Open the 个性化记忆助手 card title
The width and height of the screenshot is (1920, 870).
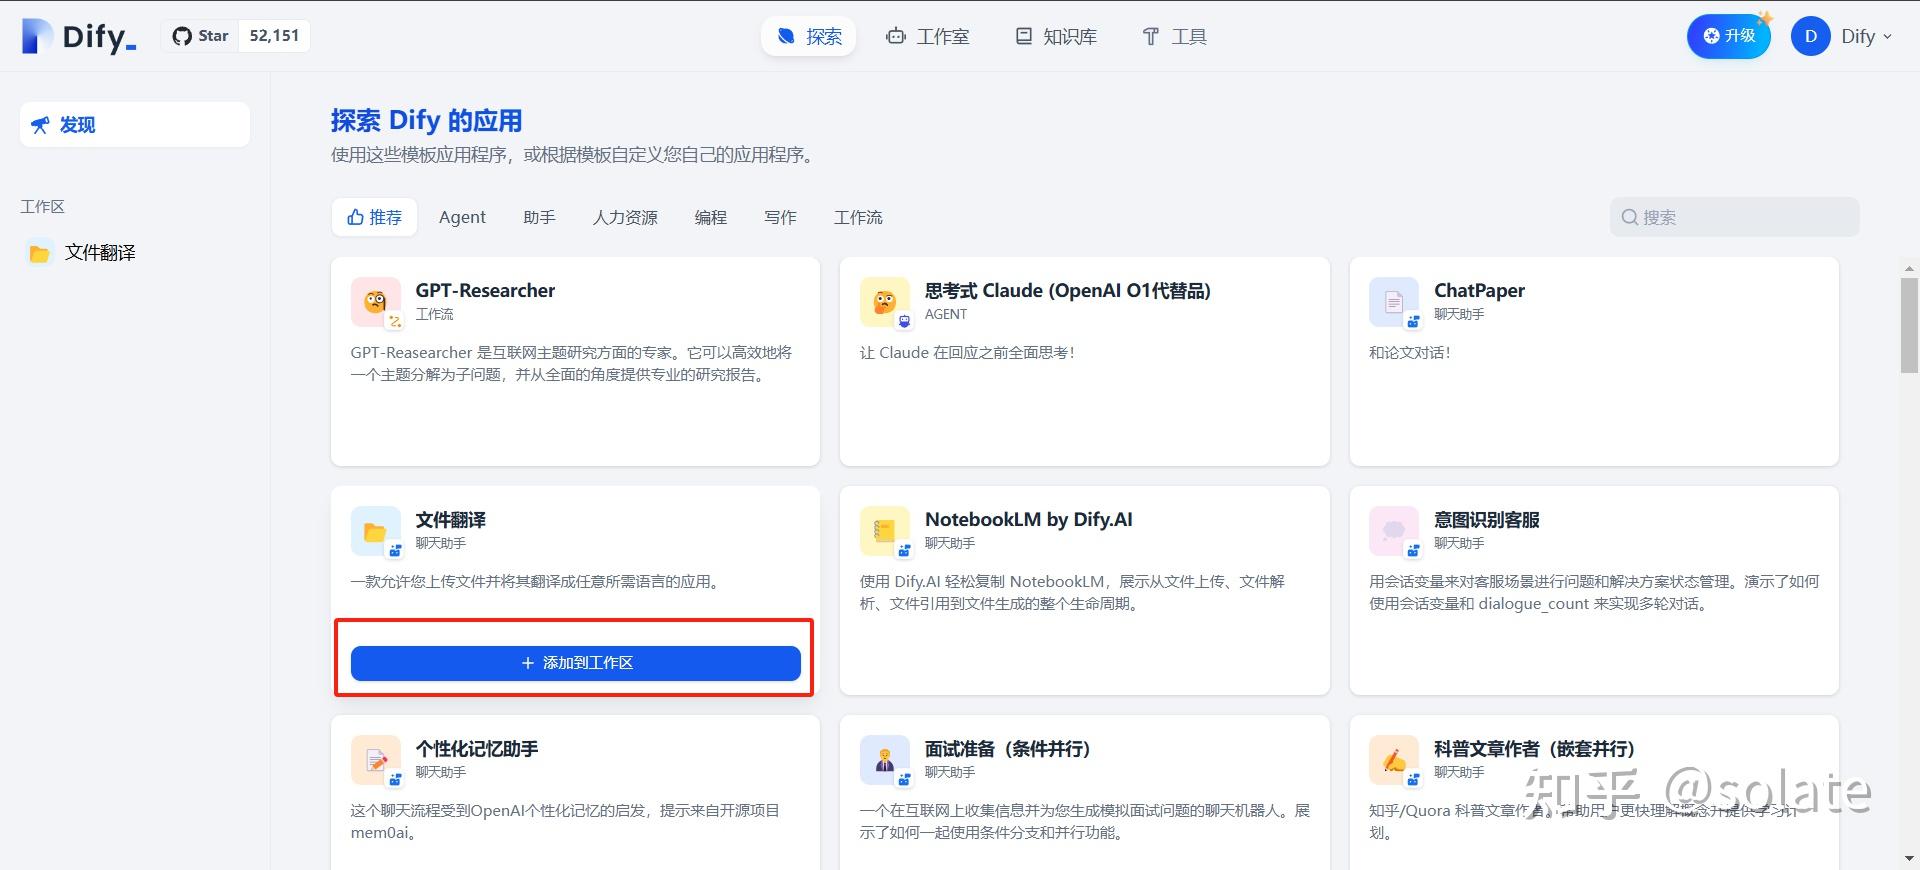click(x=477, y=749)
